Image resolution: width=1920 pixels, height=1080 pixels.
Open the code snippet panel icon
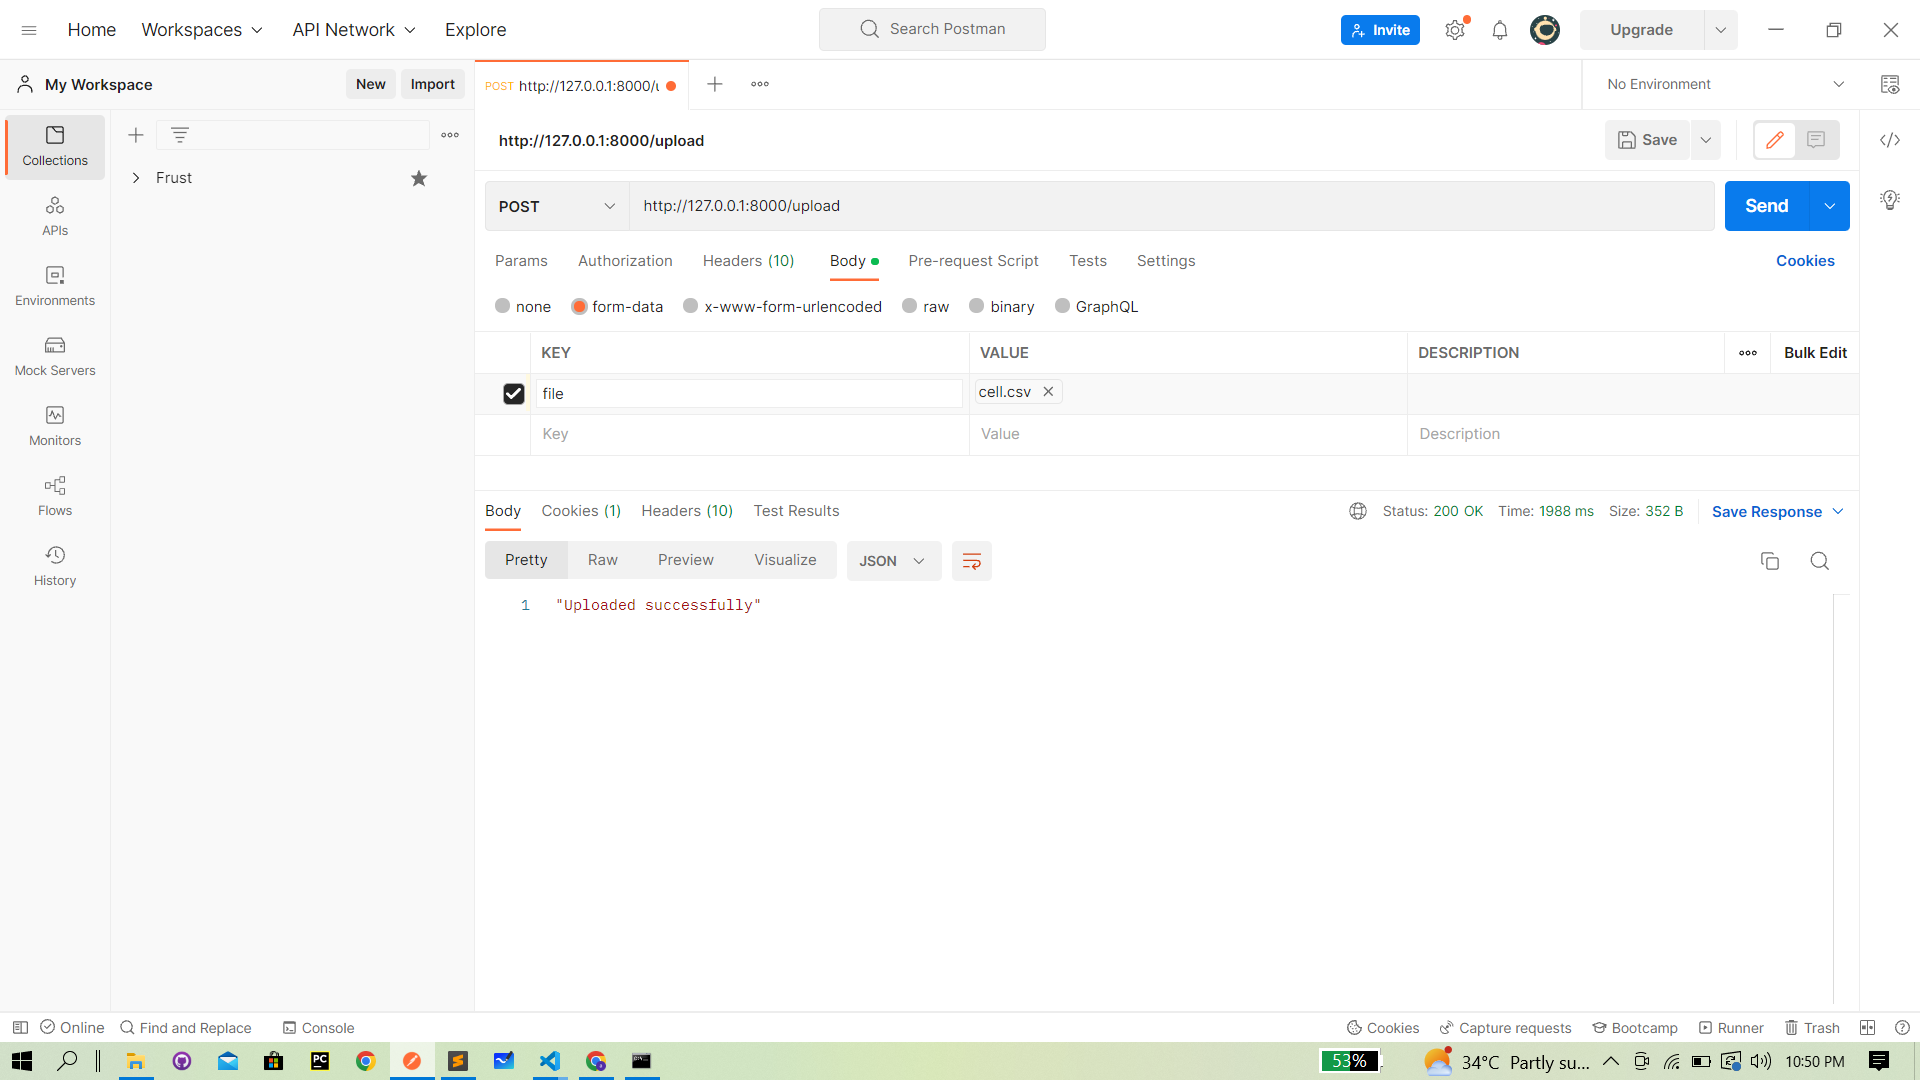coord(1889,140)
